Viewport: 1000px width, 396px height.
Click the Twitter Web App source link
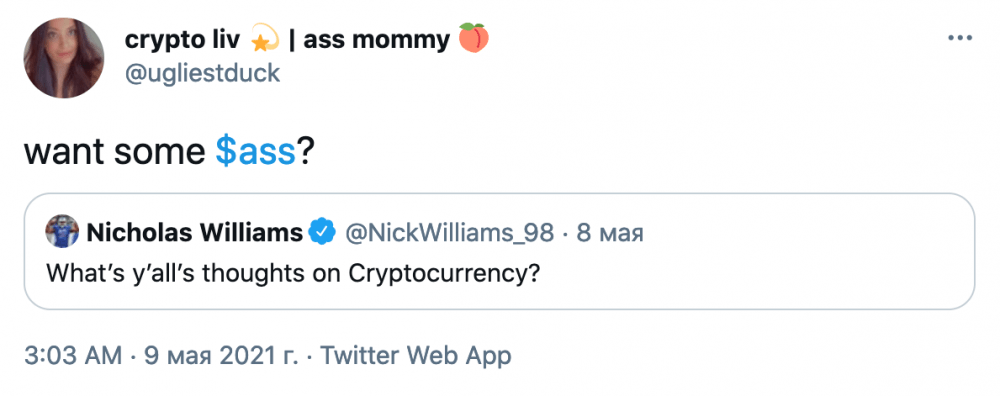(x=415, y=355)
